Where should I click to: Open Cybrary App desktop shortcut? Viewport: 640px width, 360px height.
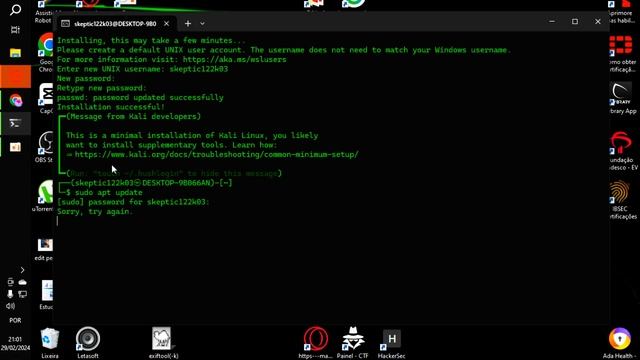tap(623, 98)
